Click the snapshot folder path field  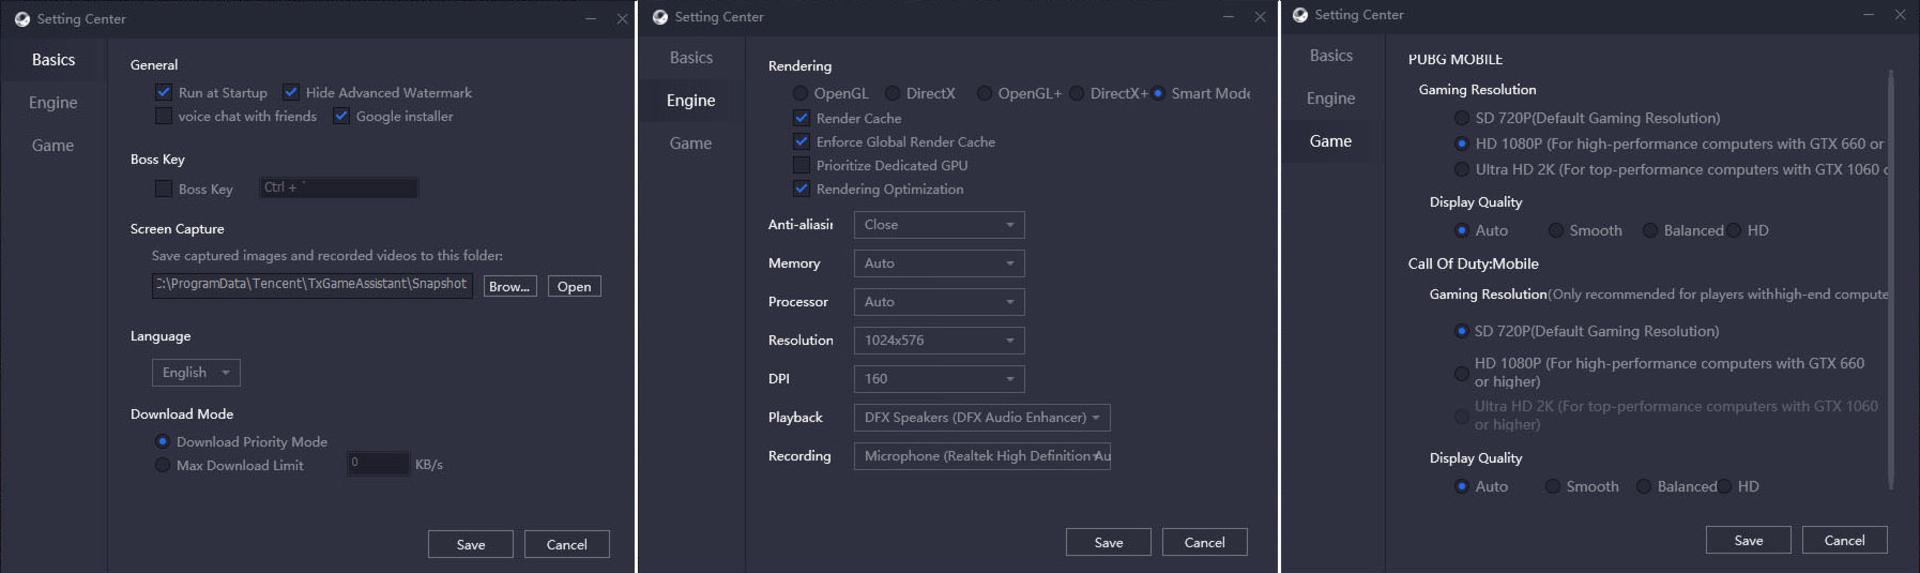(313, 285)
